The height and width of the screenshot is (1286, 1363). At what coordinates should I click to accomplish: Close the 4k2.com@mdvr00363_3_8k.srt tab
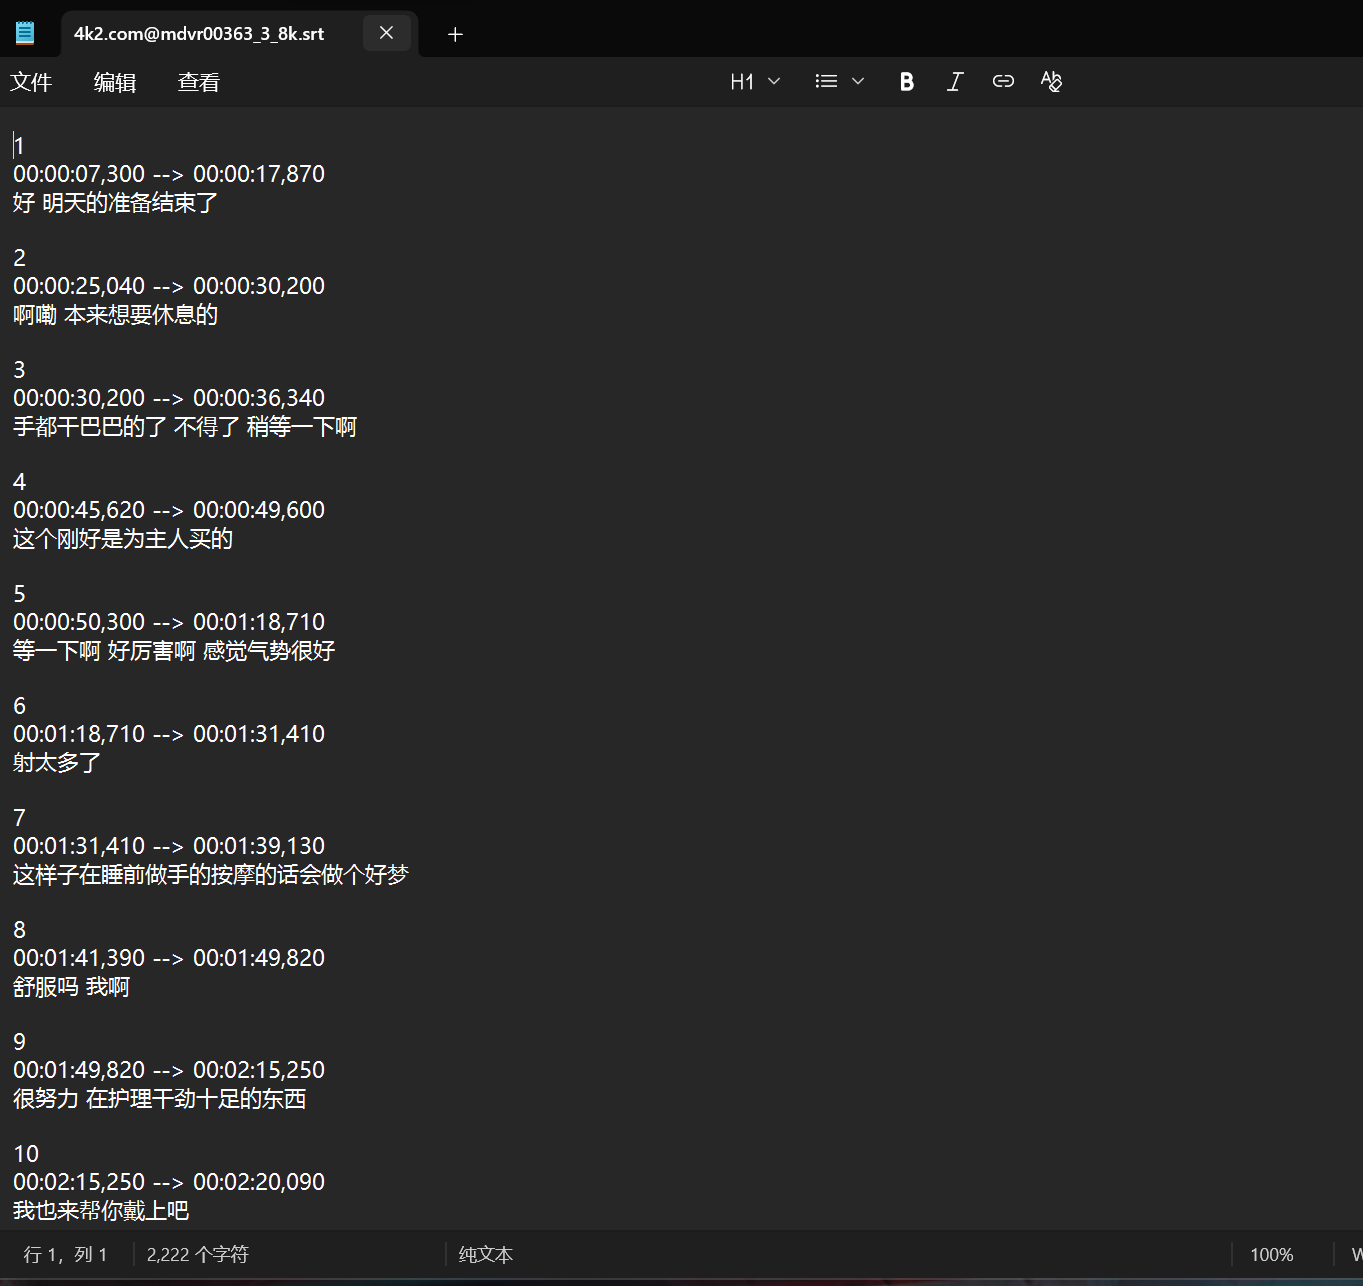[386, 33]
